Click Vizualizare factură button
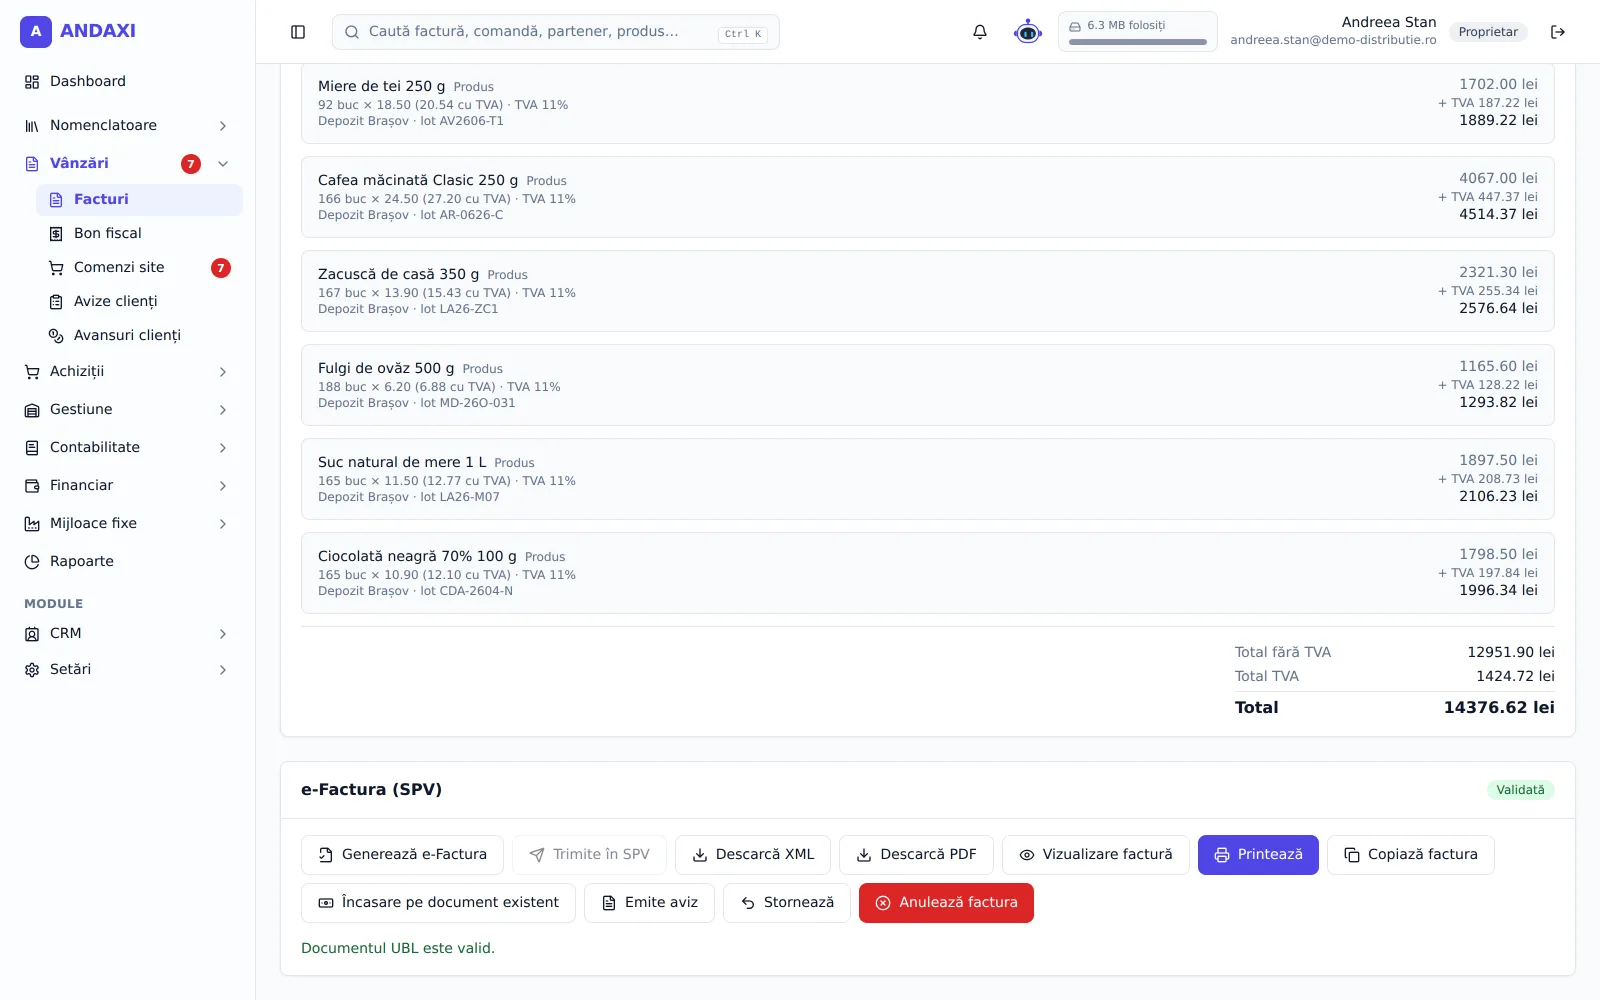Image resolution: width=1600 pixels, height=1000 pixels. click(1096, 855)
